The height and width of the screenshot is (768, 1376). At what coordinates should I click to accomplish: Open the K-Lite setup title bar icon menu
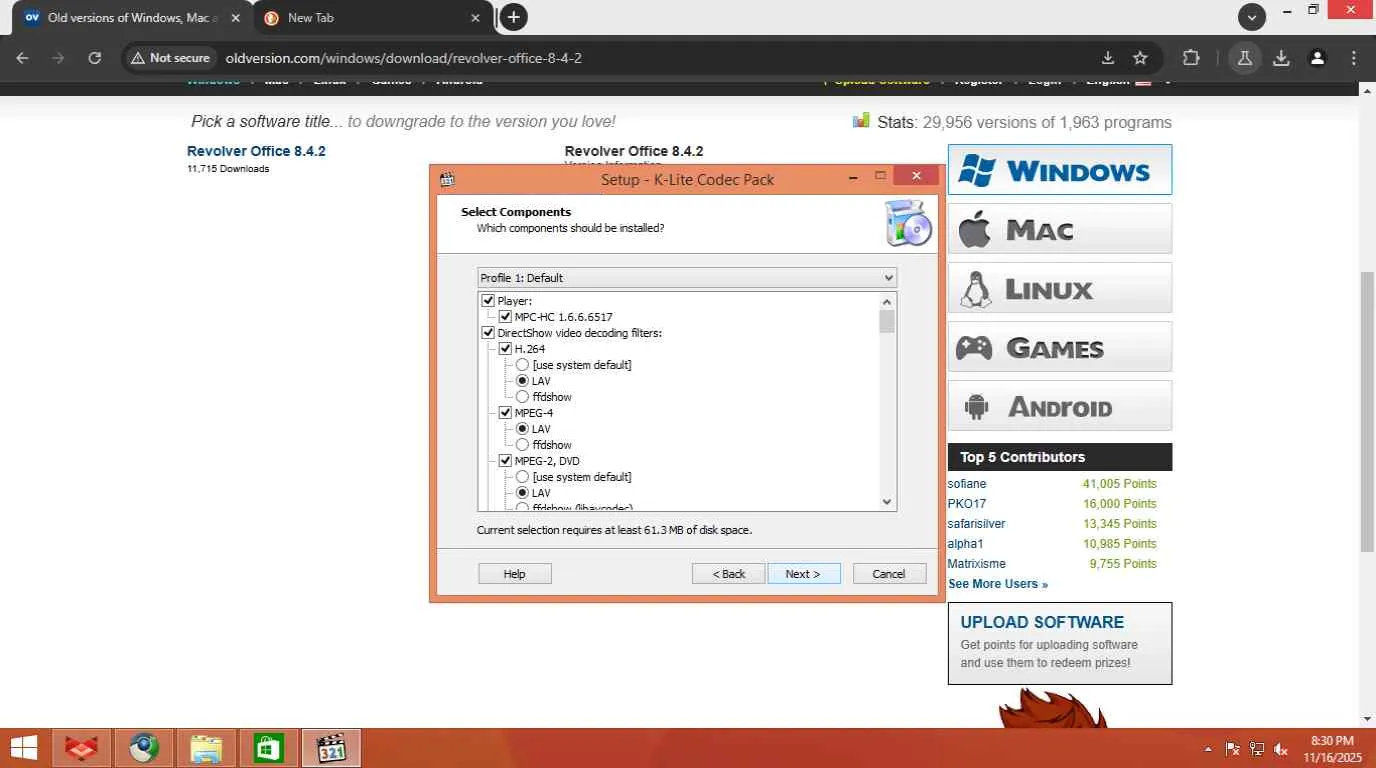coord(447,179)
